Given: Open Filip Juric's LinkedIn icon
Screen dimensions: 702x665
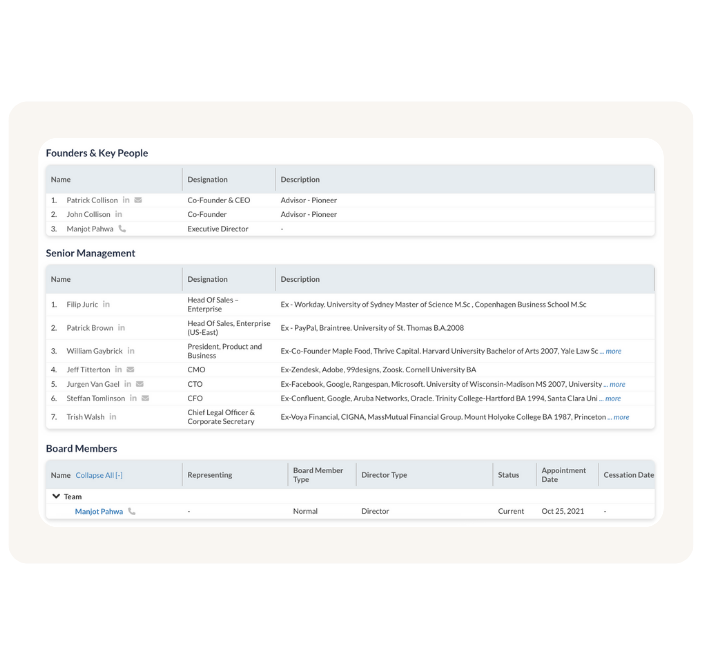Looking at the screenshot, I should coord(106,304).
